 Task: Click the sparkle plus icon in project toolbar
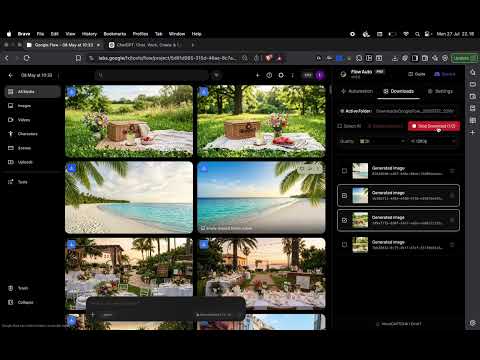[x=258, y=75]
